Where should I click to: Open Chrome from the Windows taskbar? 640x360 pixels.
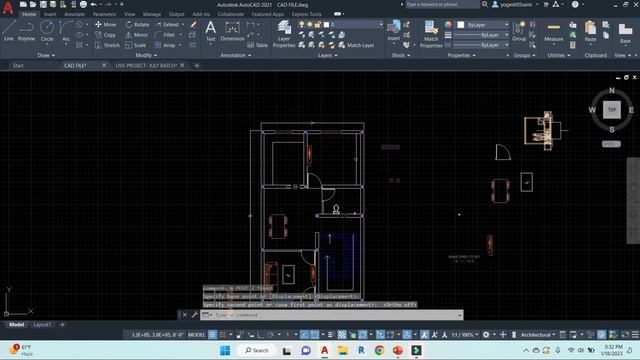[379, 350]
